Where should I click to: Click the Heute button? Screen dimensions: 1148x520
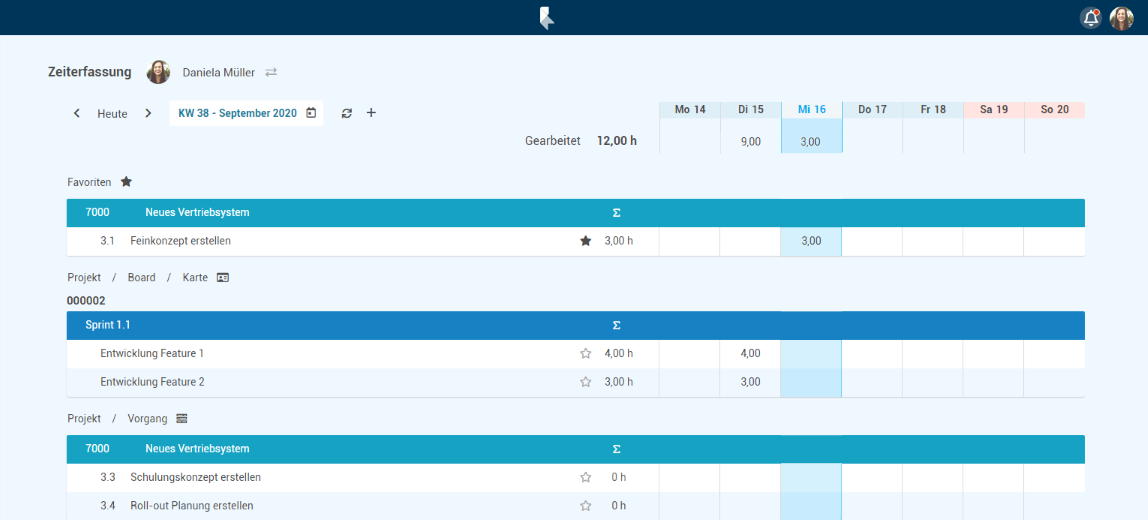112,113
